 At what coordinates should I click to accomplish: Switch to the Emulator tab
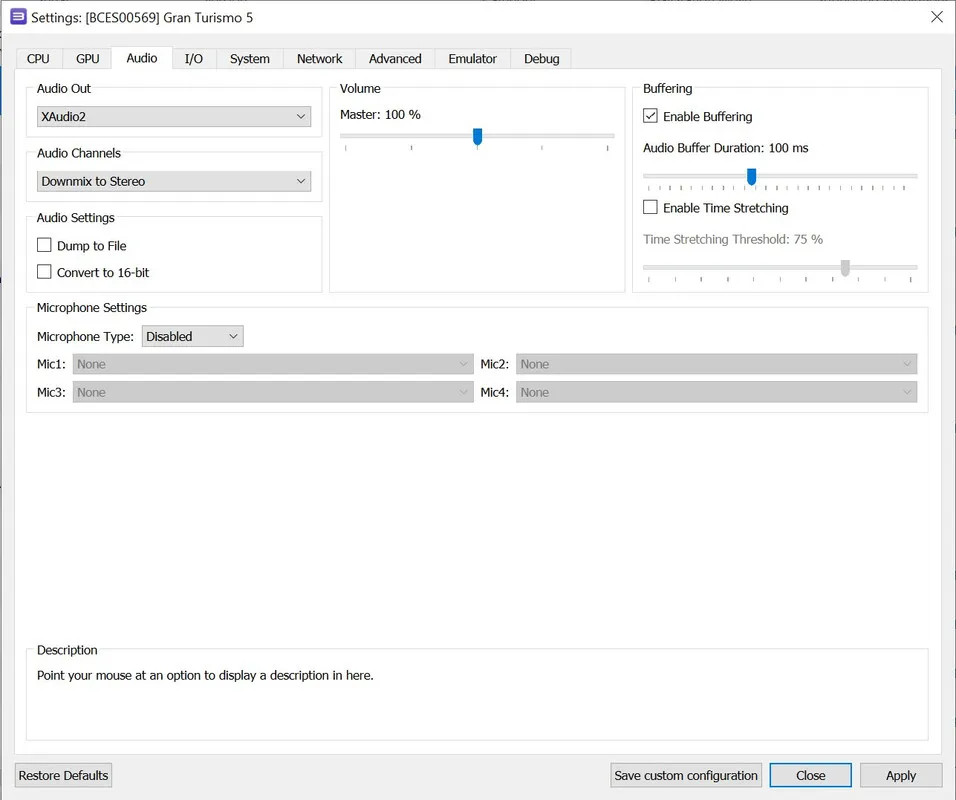473,59
